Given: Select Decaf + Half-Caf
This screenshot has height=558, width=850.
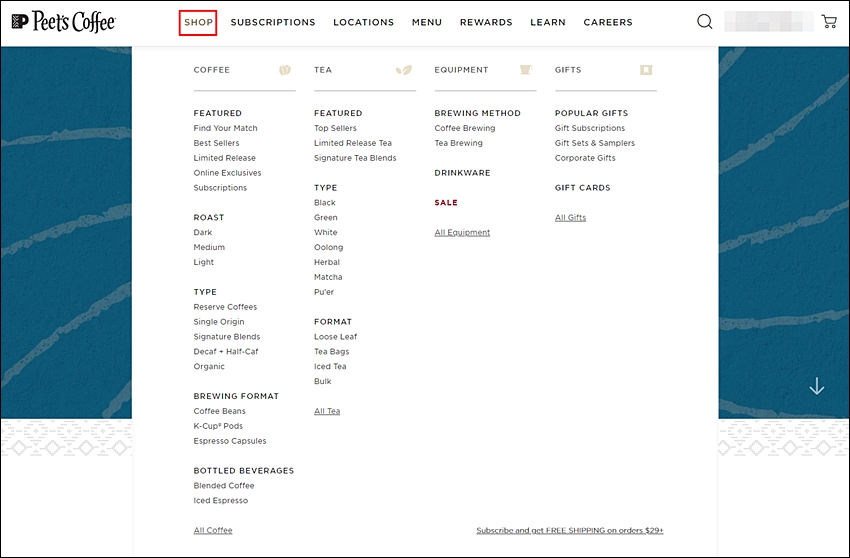Looking at the screenshot, I should pyautogui.click(x=226, y=351).
